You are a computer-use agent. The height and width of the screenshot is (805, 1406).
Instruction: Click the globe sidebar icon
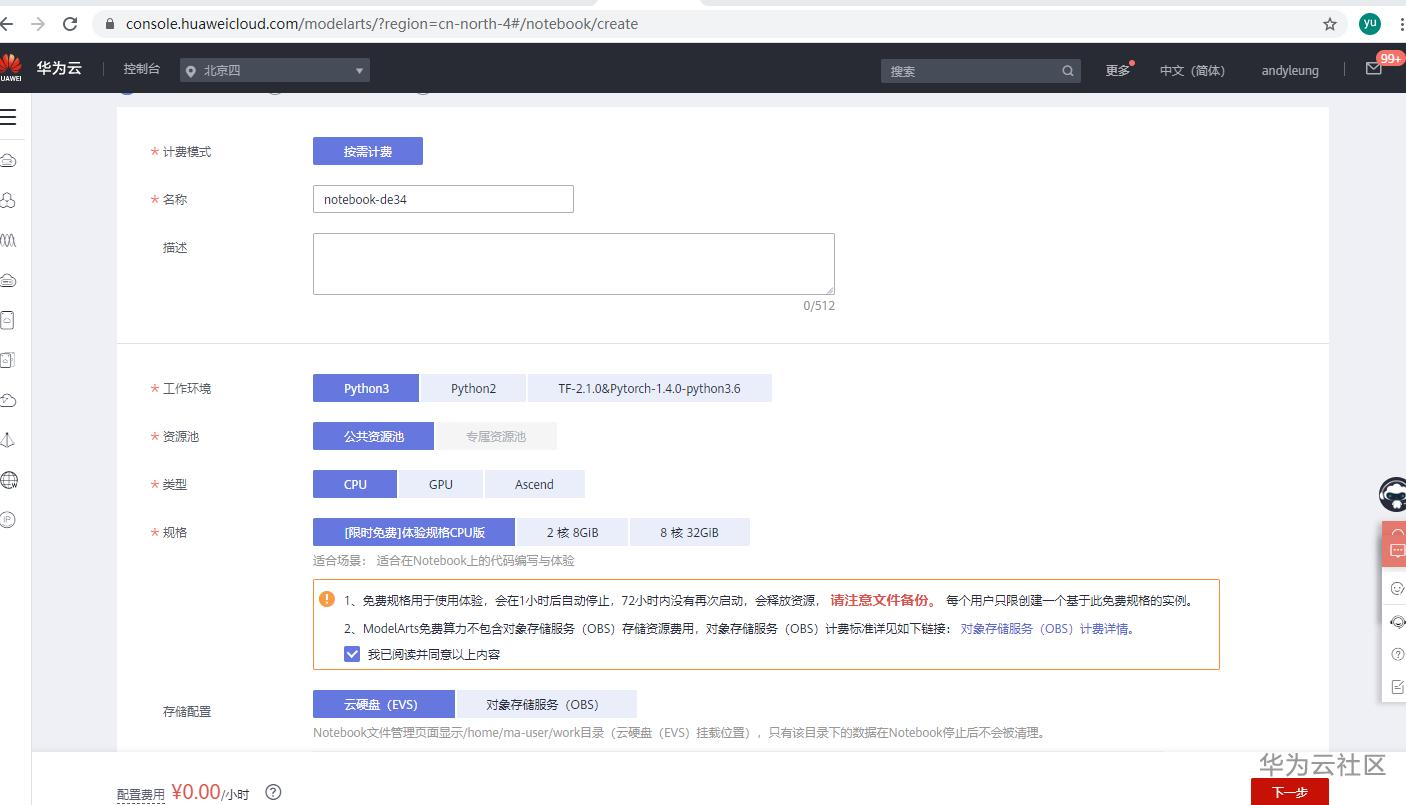click(x=8, y=480)
